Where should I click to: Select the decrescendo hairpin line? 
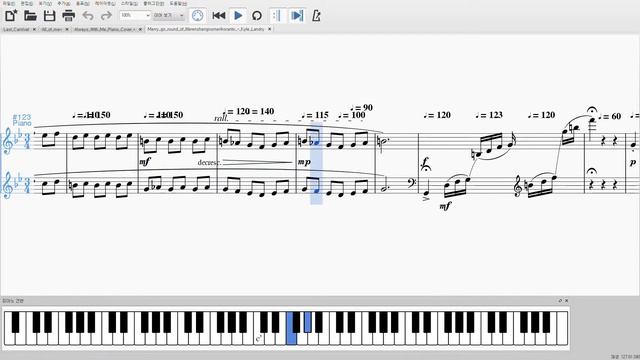(258, 162)
